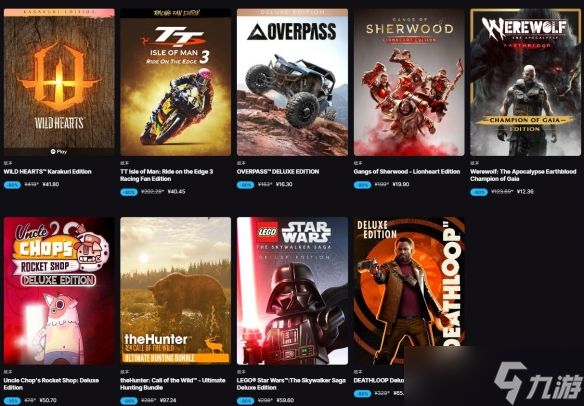Open the WILD HEARTS cover art thumbnail
The image size is (584, 406).
tap(59, 82)
